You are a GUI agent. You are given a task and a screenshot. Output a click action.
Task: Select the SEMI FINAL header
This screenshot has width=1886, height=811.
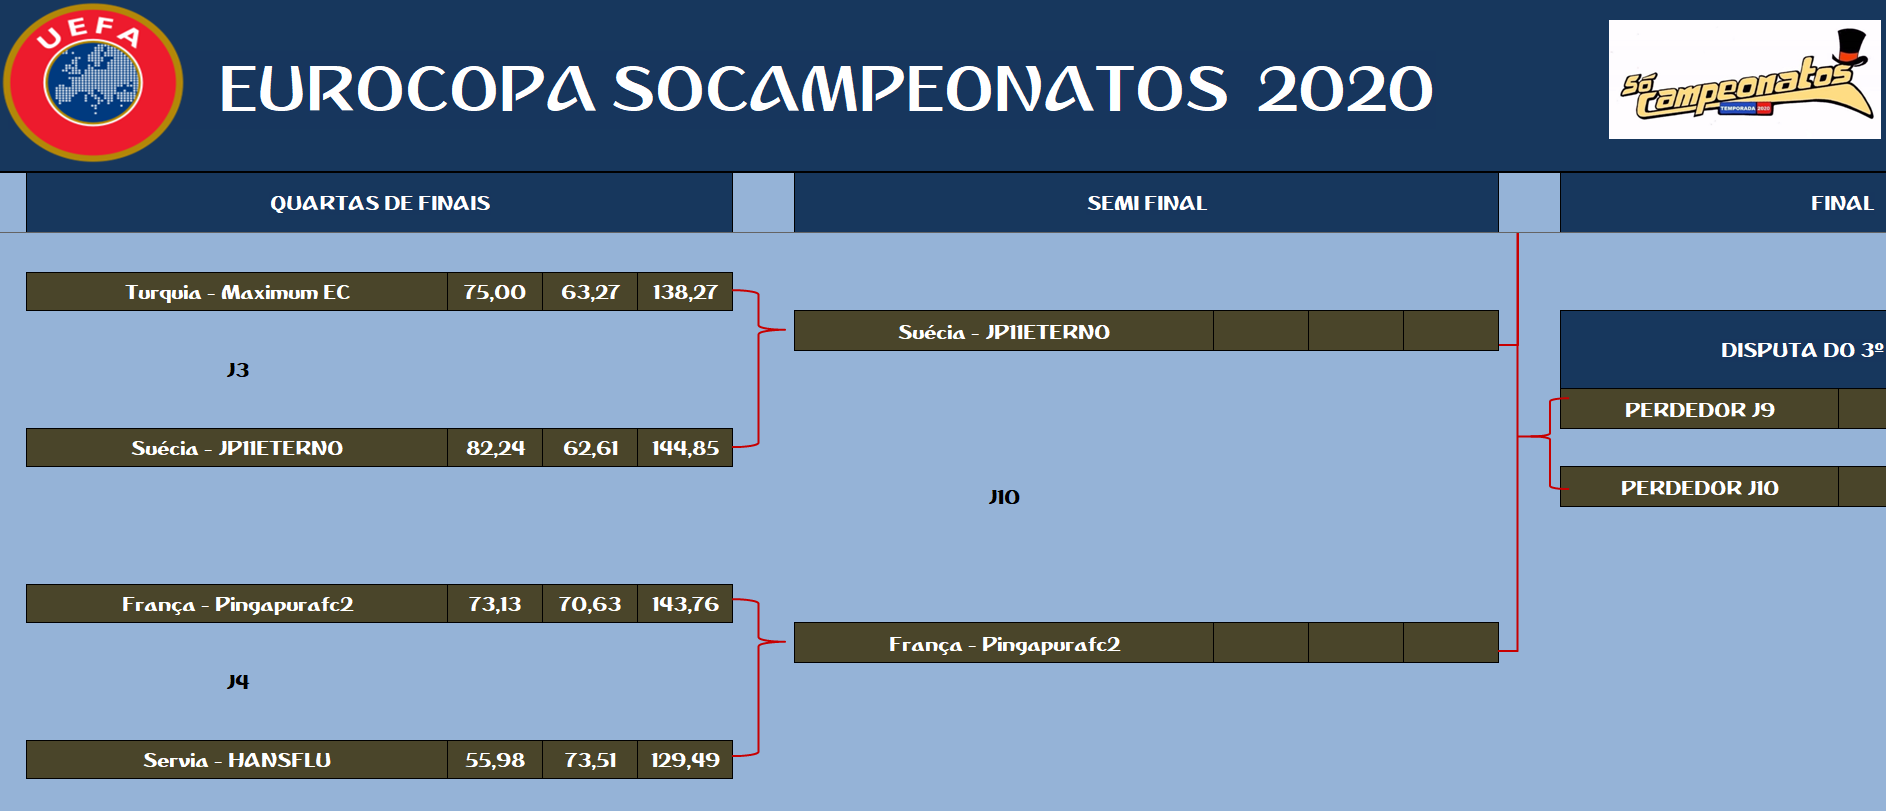coord(1146,203)
